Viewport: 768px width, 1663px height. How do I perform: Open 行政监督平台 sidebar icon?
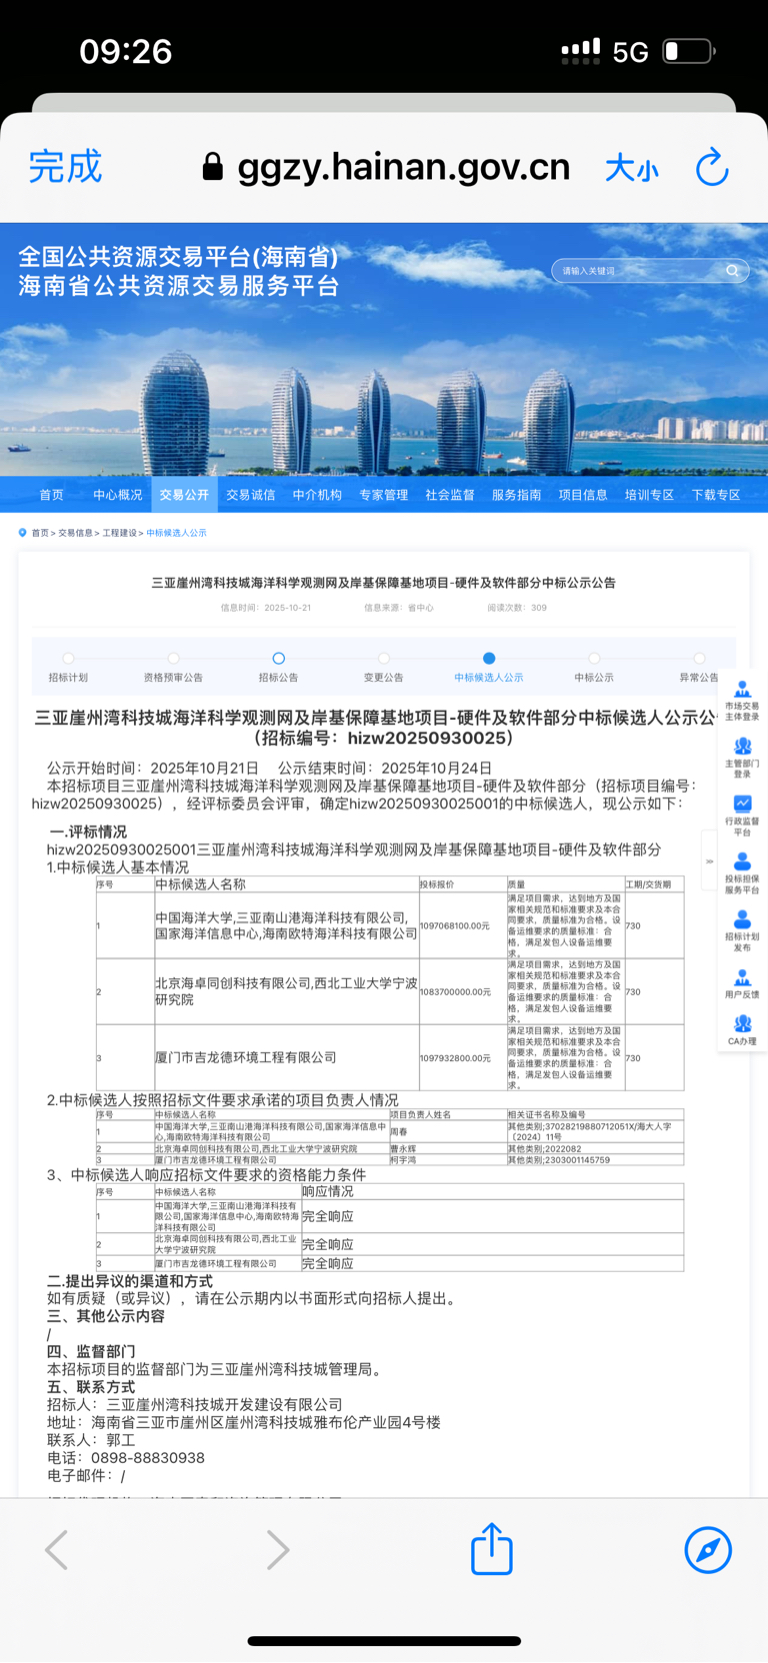click(x=742, y=815)
